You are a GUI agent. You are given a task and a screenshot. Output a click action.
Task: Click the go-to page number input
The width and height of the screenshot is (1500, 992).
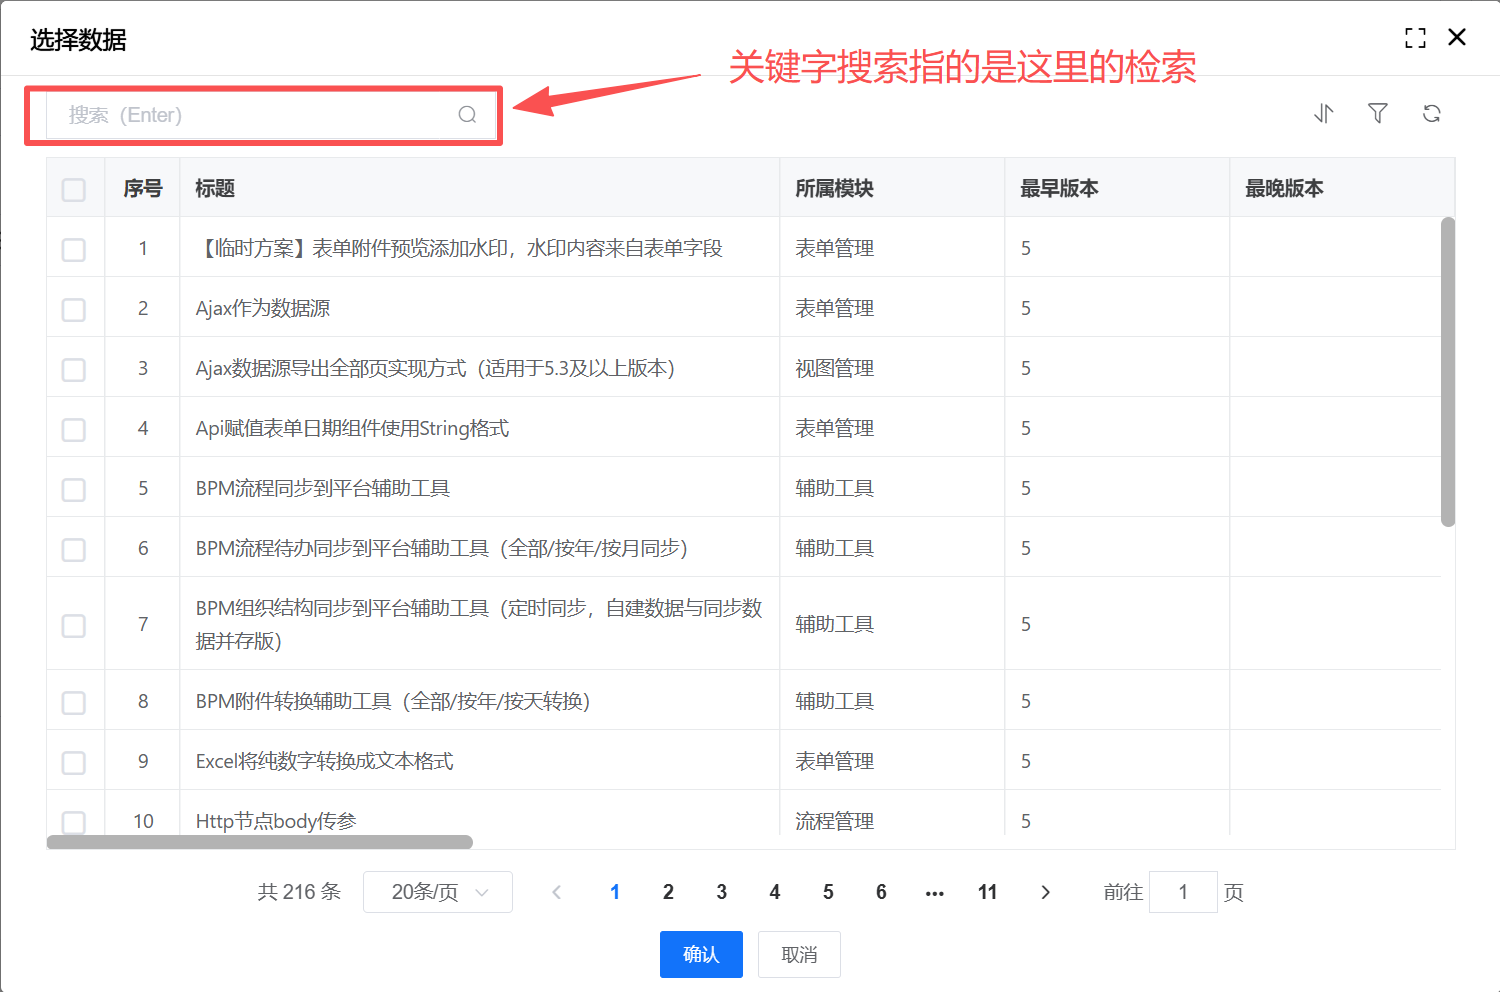[1183, 892]
